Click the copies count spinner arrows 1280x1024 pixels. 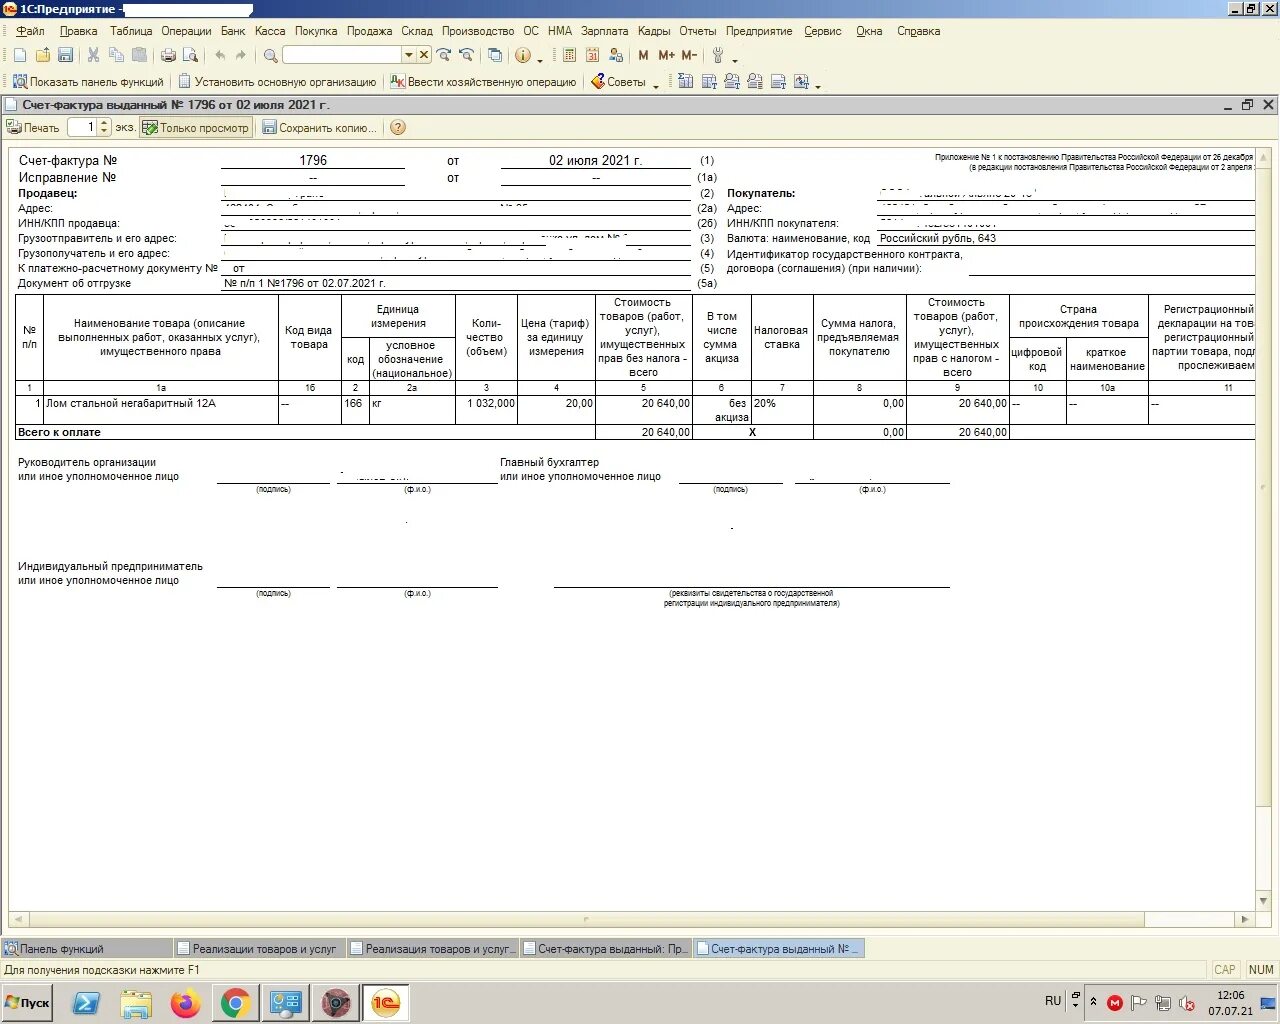(105, 128)
